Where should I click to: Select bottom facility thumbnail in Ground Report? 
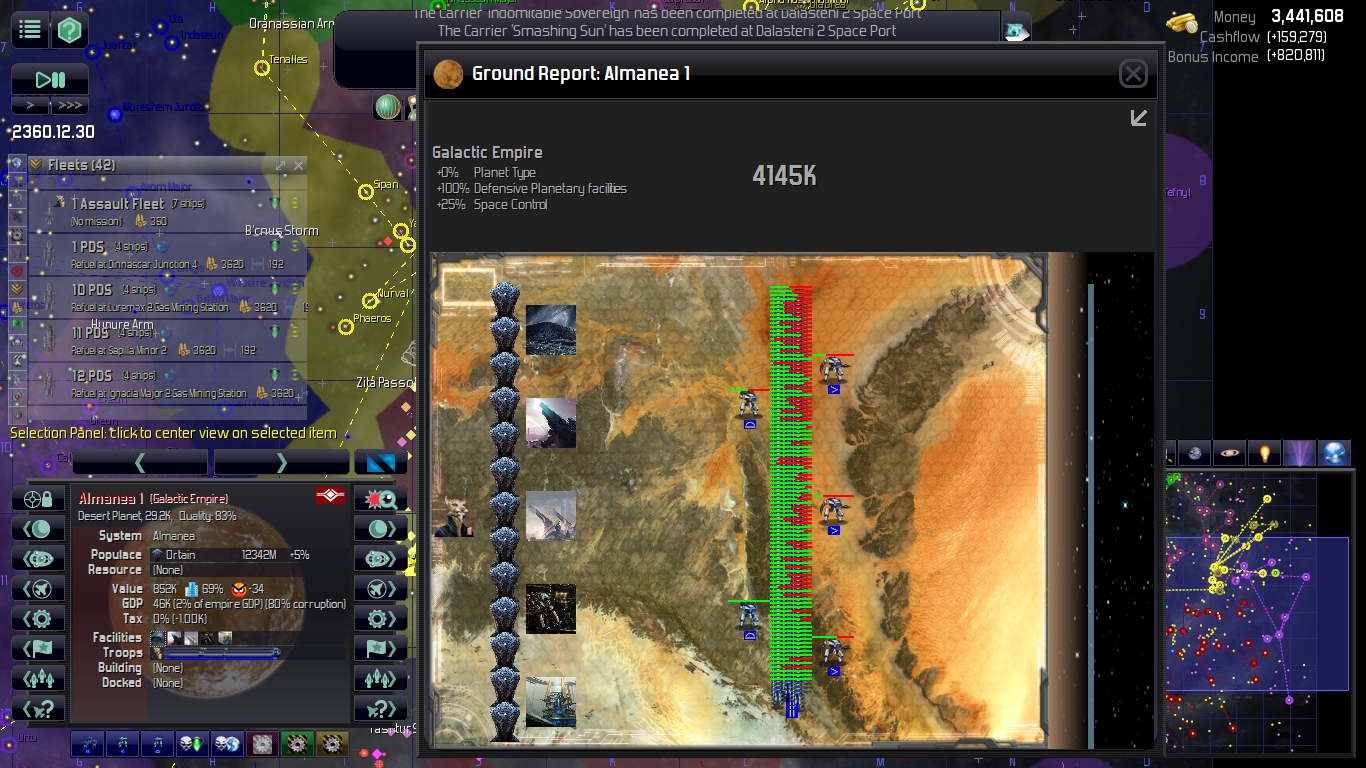point(551,702)
